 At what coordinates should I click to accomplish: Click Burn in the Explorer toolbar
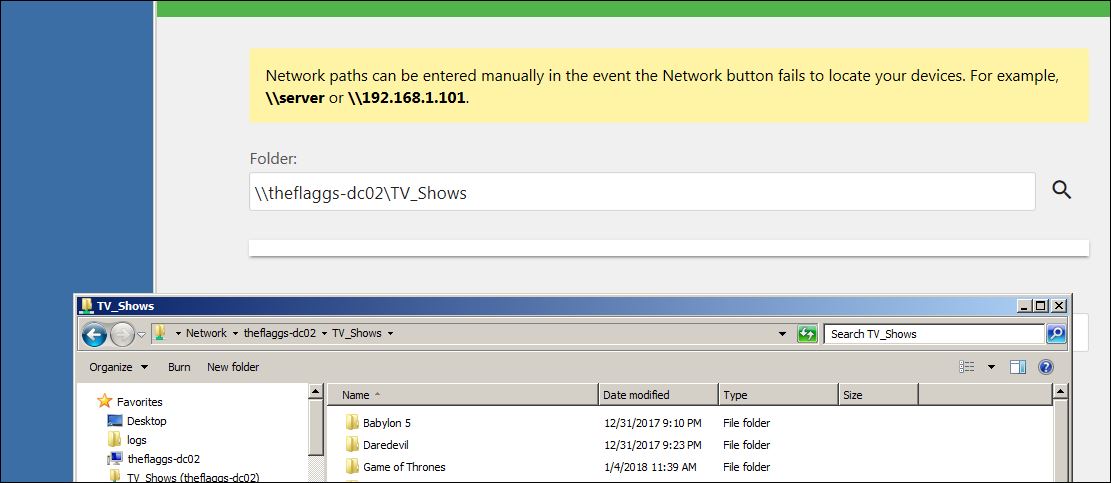click(179, 367)
